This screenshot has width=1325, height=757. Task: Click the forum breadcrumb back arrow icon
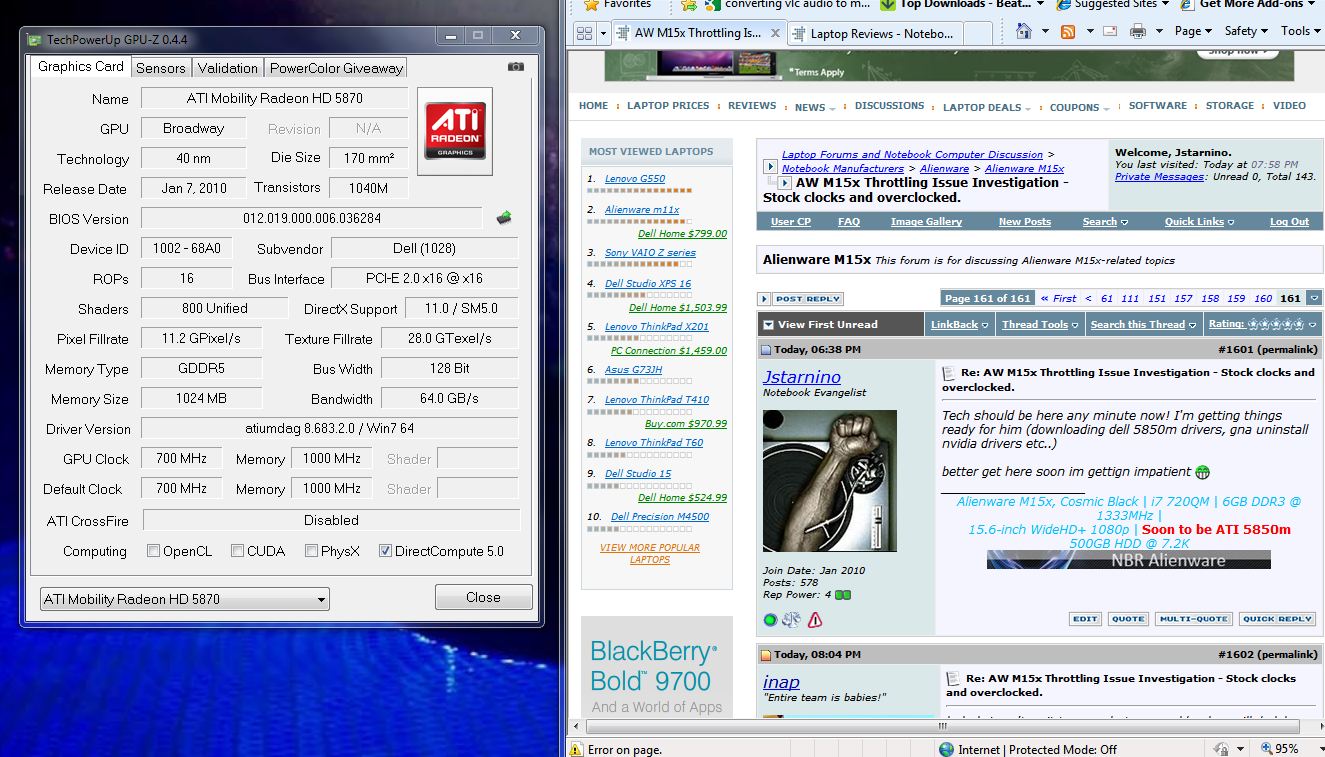point(770,166)
